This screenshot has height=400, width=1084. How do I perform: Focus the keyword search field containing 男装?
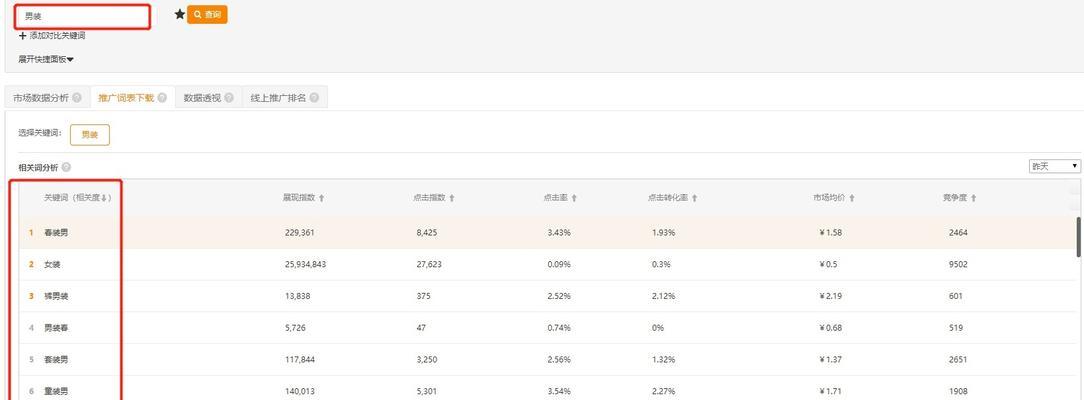point(83,17)
